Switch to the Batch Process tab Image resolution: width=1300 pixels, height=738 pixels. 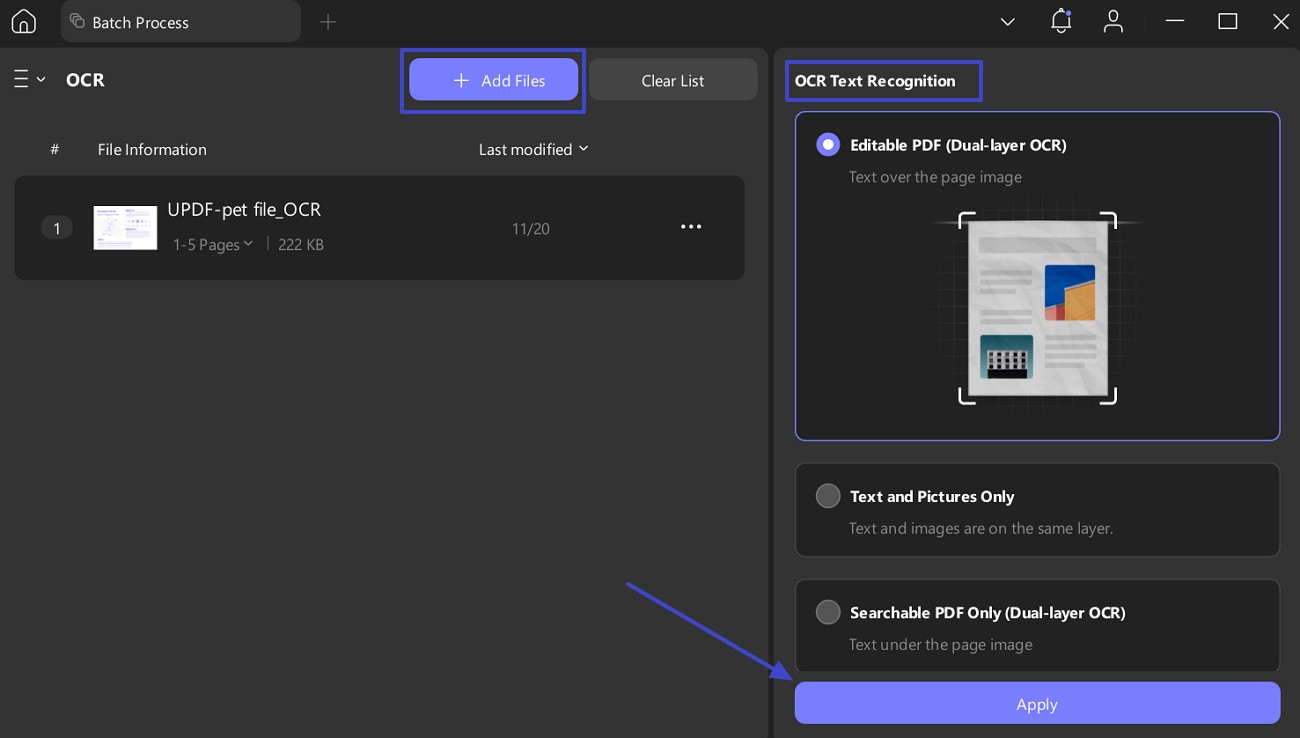click(x=180, y=22)
